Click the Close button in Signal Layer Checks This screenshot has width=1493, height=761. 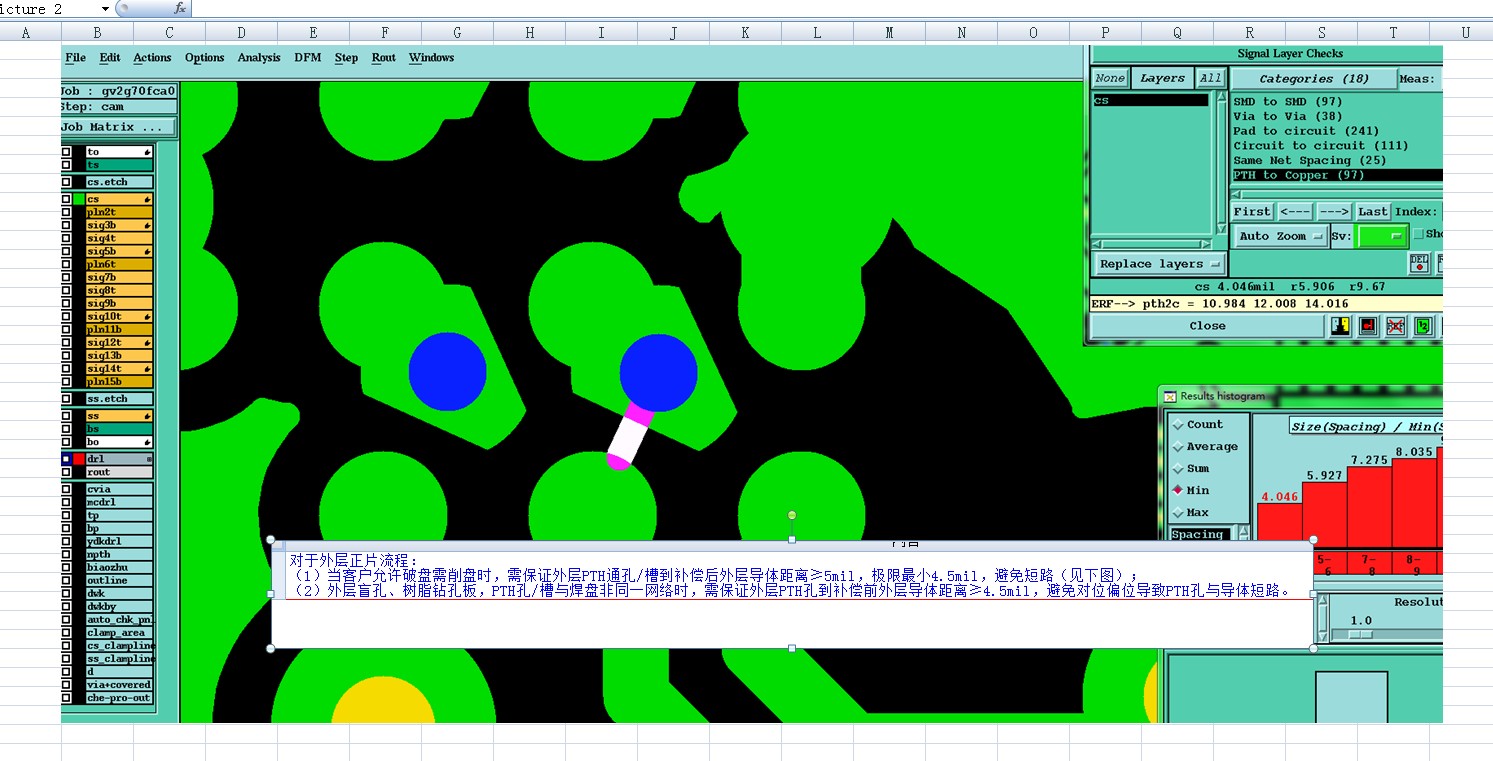tap(1207, 326)
